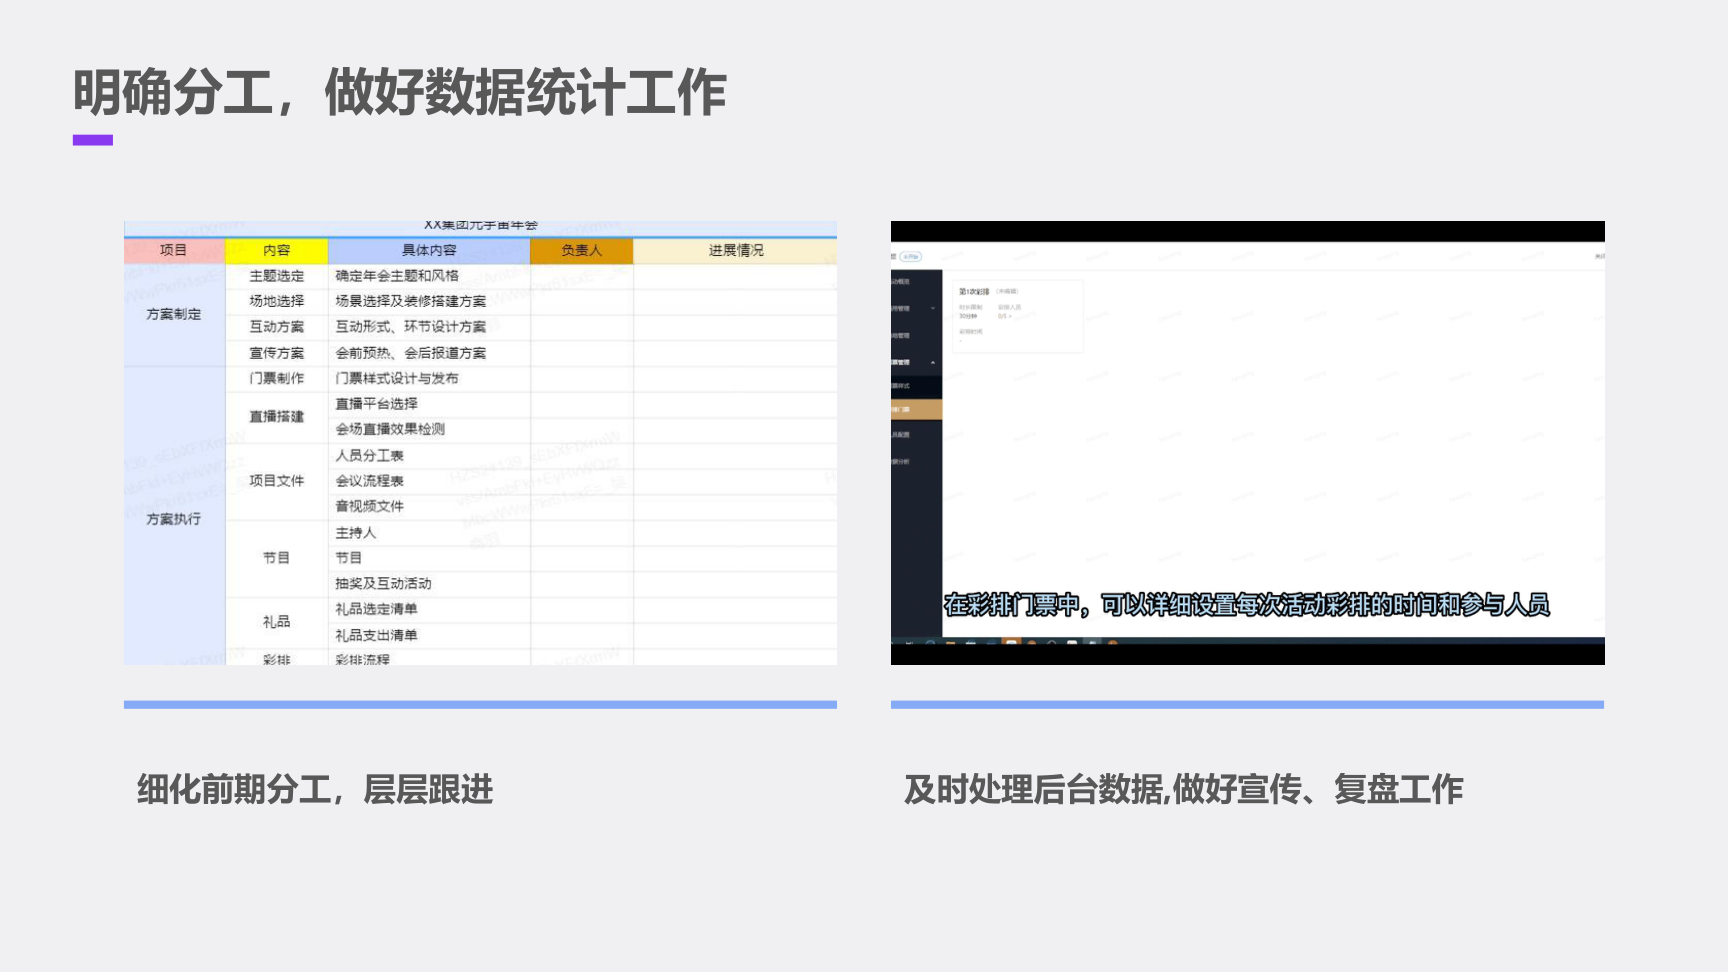Select the 互动方案 cell
1728x972 pixels.
pos(277,327)
